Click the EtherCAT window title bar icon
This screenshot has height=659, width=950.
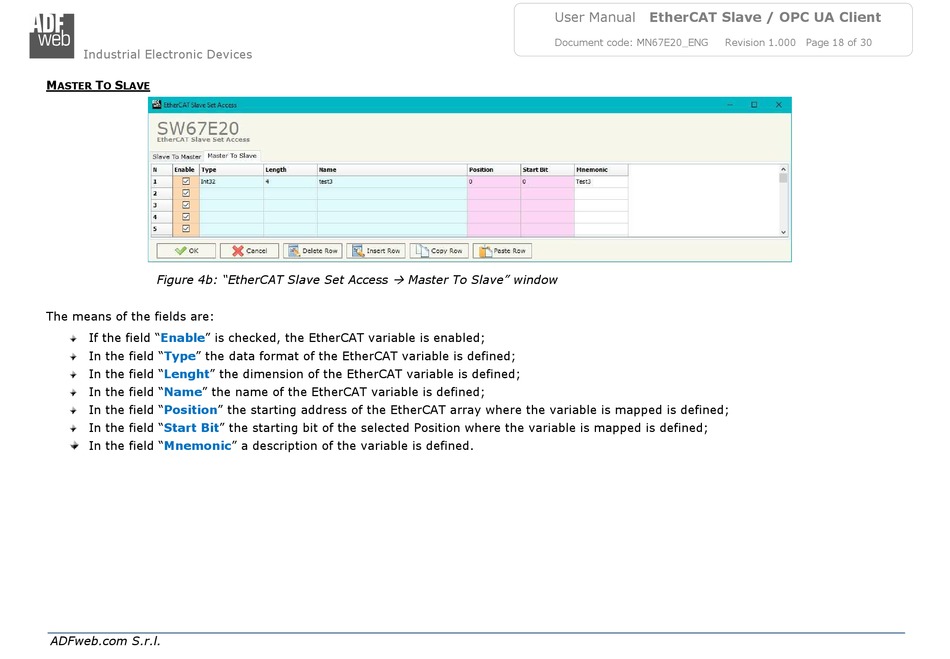[x=157, y=105]
